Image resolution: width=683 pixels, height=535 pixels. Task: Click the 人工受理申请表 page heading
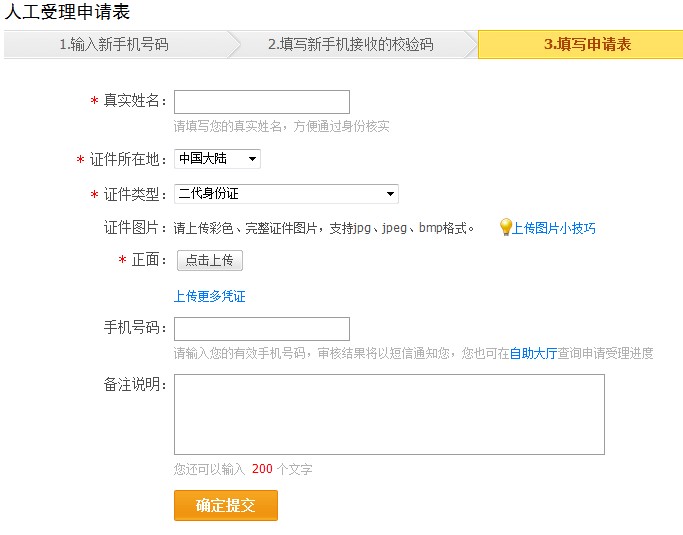(x=67, y=12)
